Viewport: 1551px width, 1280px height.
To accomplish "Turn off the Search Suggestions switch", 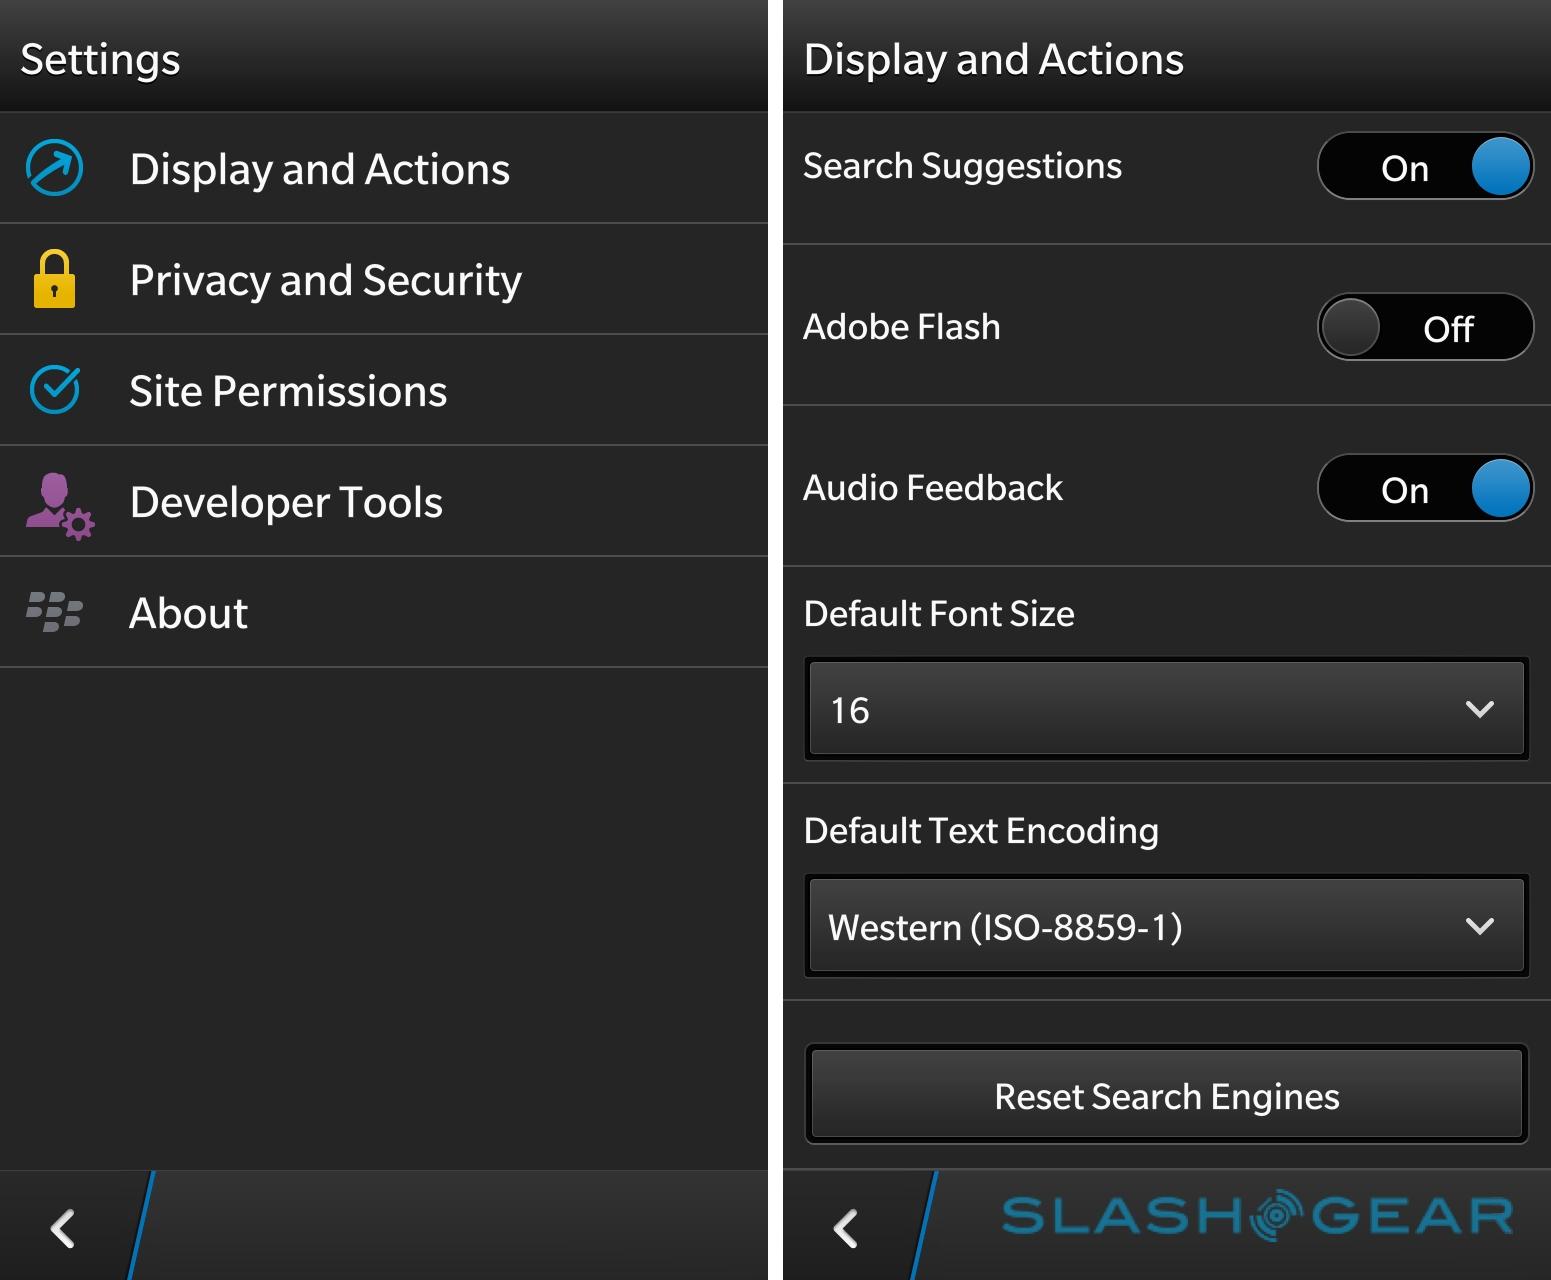I will tap(1425, 166).
